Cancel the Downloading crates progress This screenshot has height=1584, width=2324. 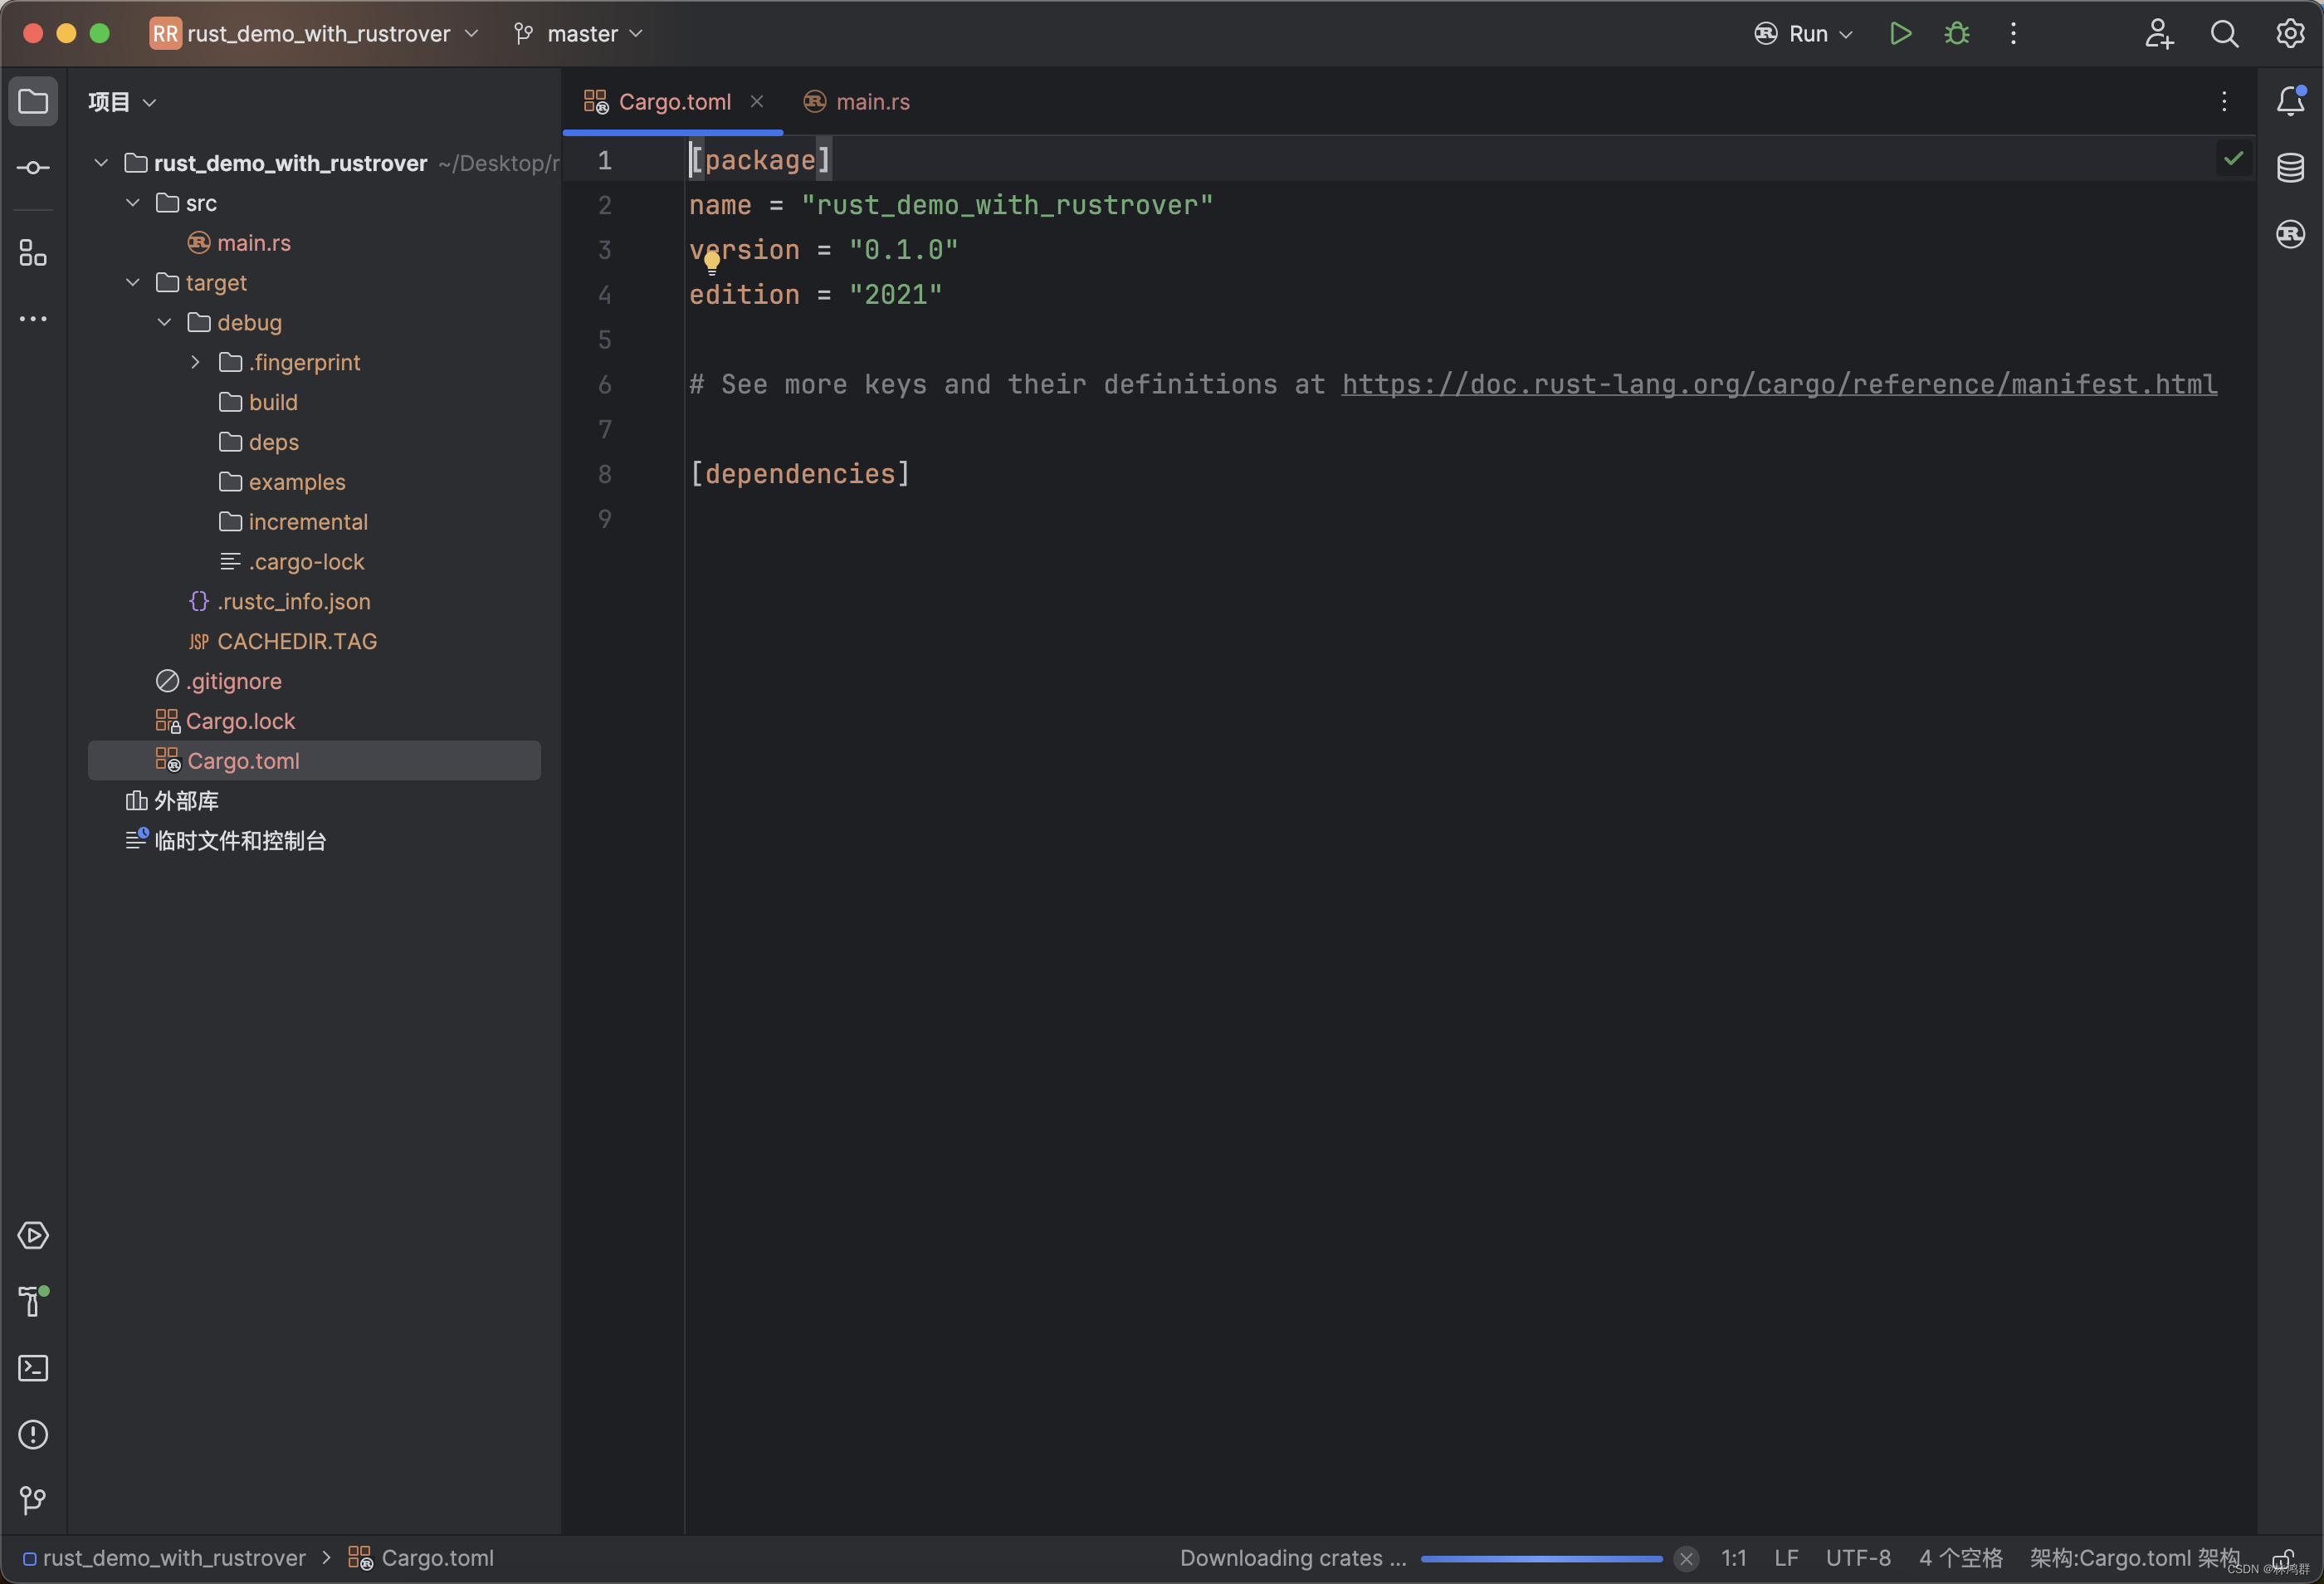tap(1686, 1558)
